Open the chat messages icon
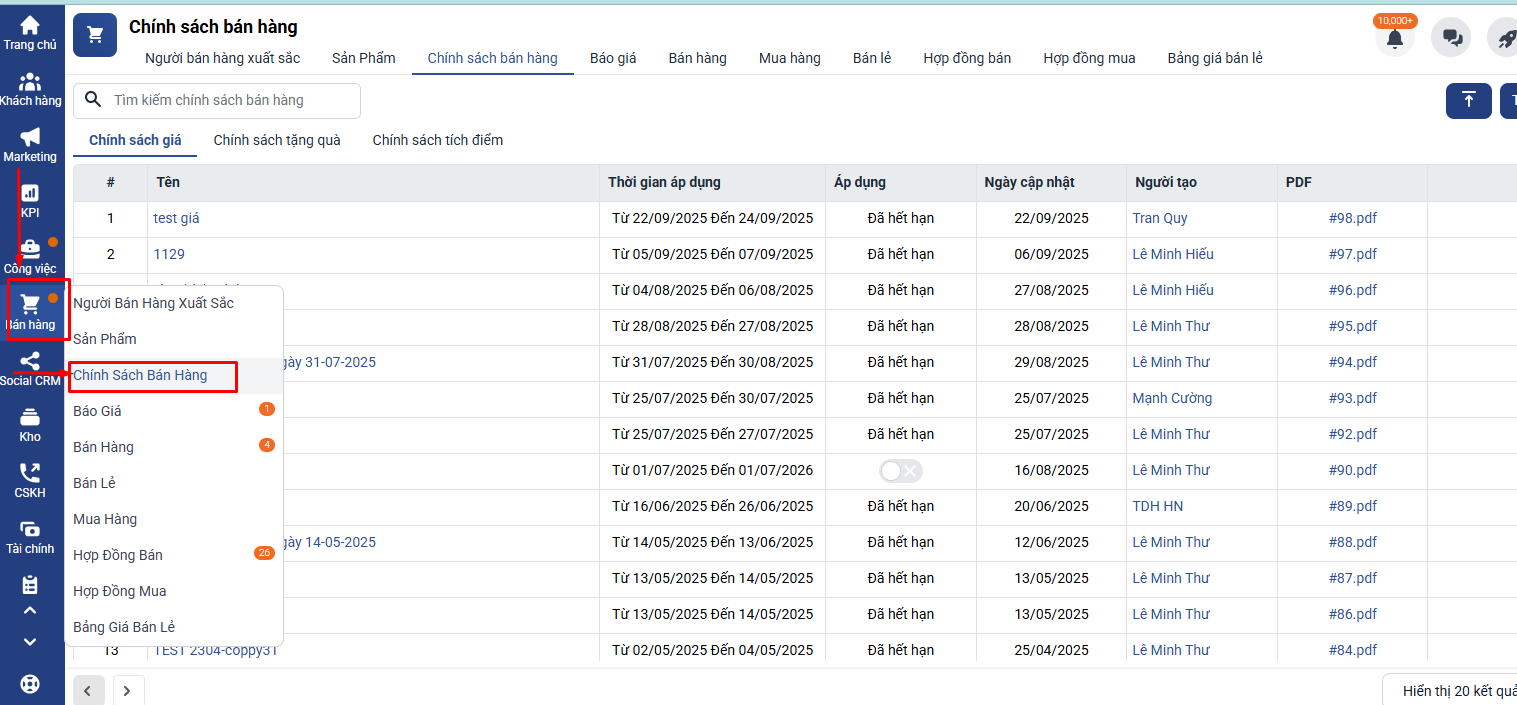The image size is (1517, 705). pos(1451,39)
